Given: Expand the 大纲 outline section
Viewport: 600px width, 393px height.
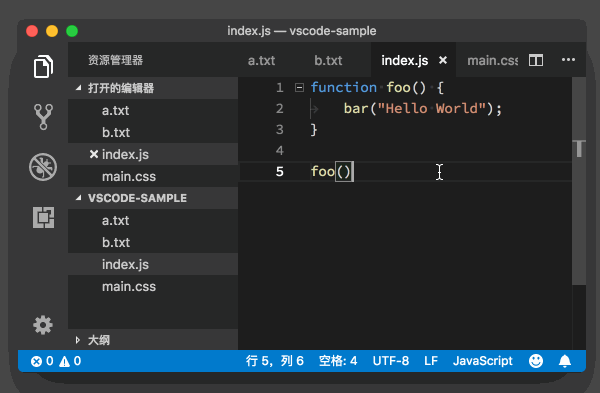Looking at the screenshot, I should pos(78,340).
